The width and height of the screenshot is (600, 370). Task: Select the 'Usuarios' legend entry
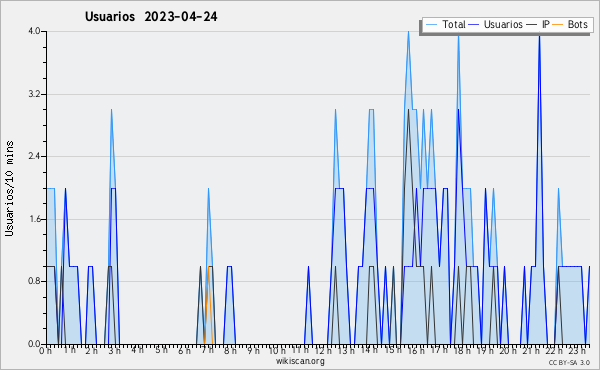(x=503, y=24)
